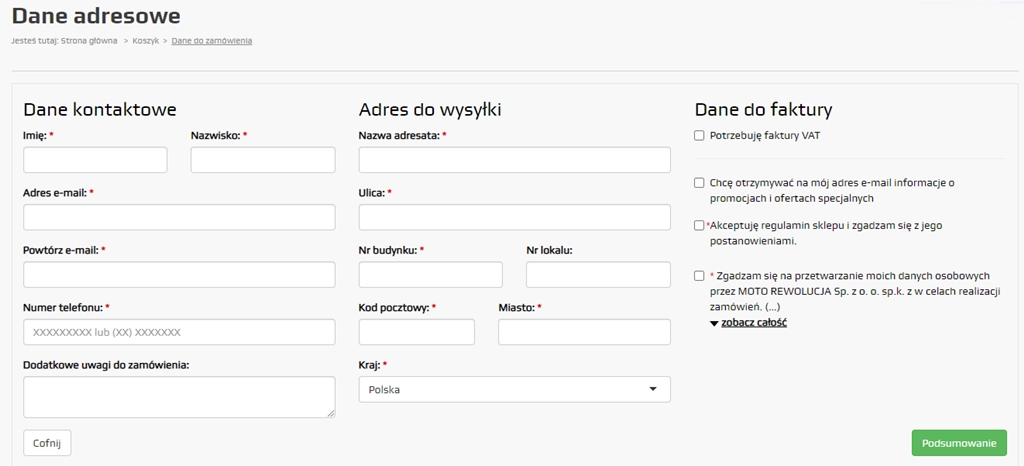Click the Numer telefonu field
The height and width of the screenshot is (466, 1024).
point(180,332)
